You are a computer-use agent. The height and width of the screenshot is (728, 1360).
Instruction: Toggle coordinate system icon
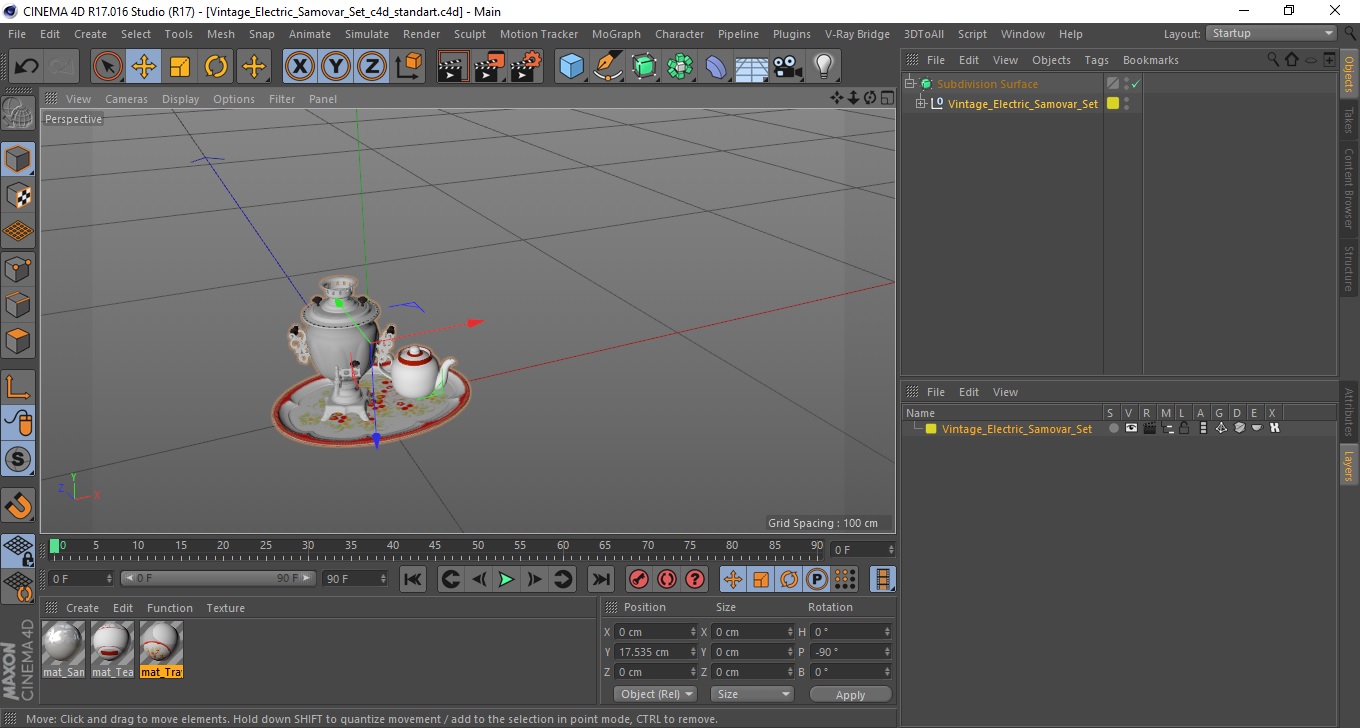[x=408, y=67]
